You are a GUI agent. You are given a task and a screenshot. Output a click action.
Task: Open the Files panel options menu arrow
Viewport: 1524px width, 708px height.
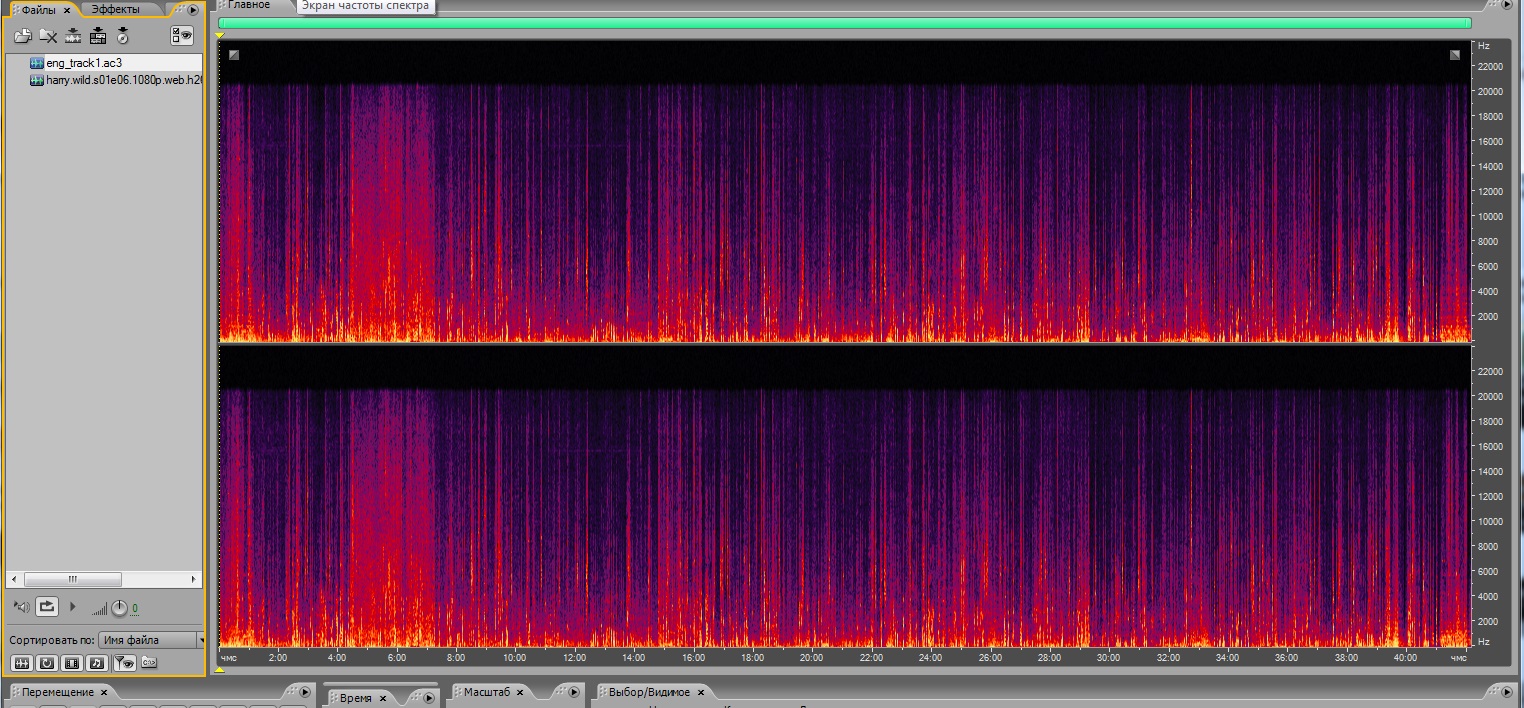coord(194,10)
